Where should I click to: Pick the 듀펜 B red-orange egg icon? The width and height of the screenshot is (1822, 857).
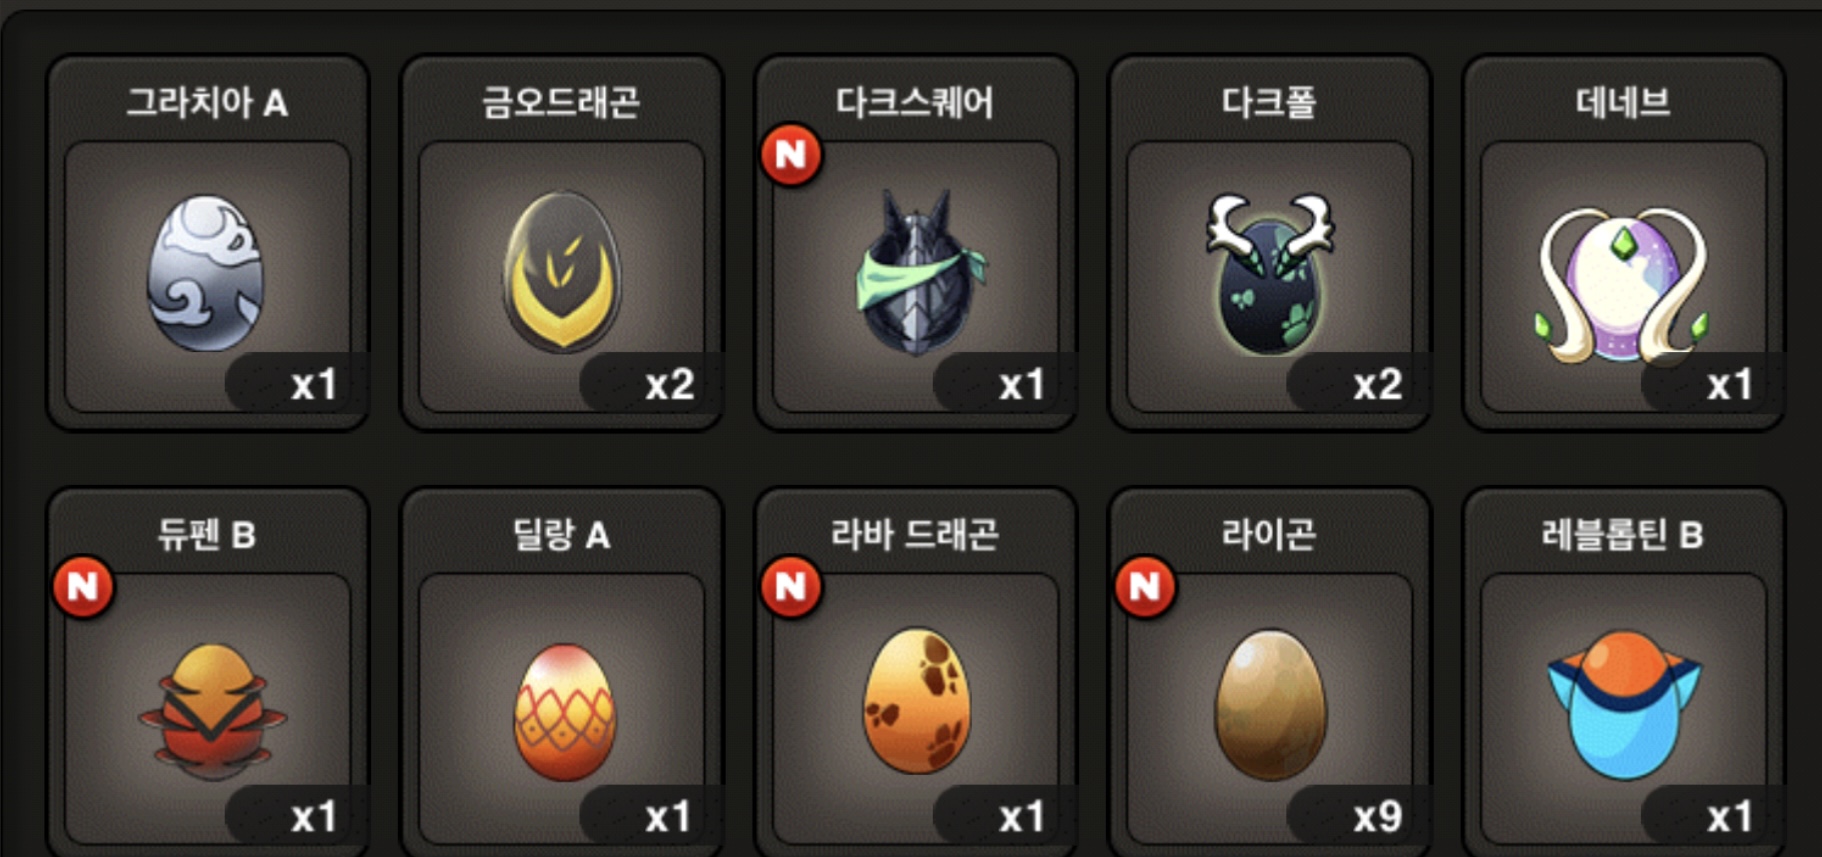coord(211,711)
